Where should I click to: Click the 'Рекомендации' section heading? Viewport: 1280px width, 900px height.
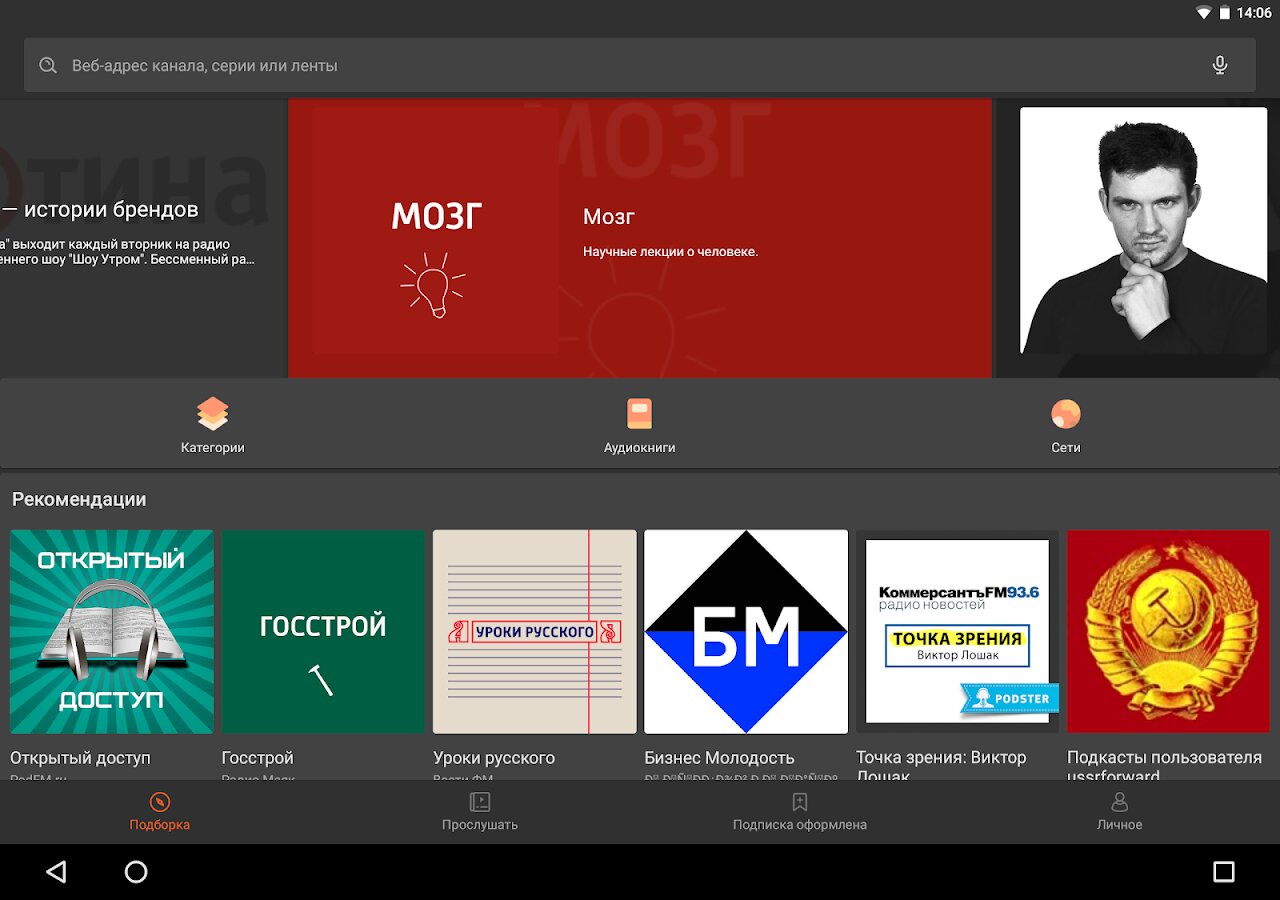click(x=79, y=499)
